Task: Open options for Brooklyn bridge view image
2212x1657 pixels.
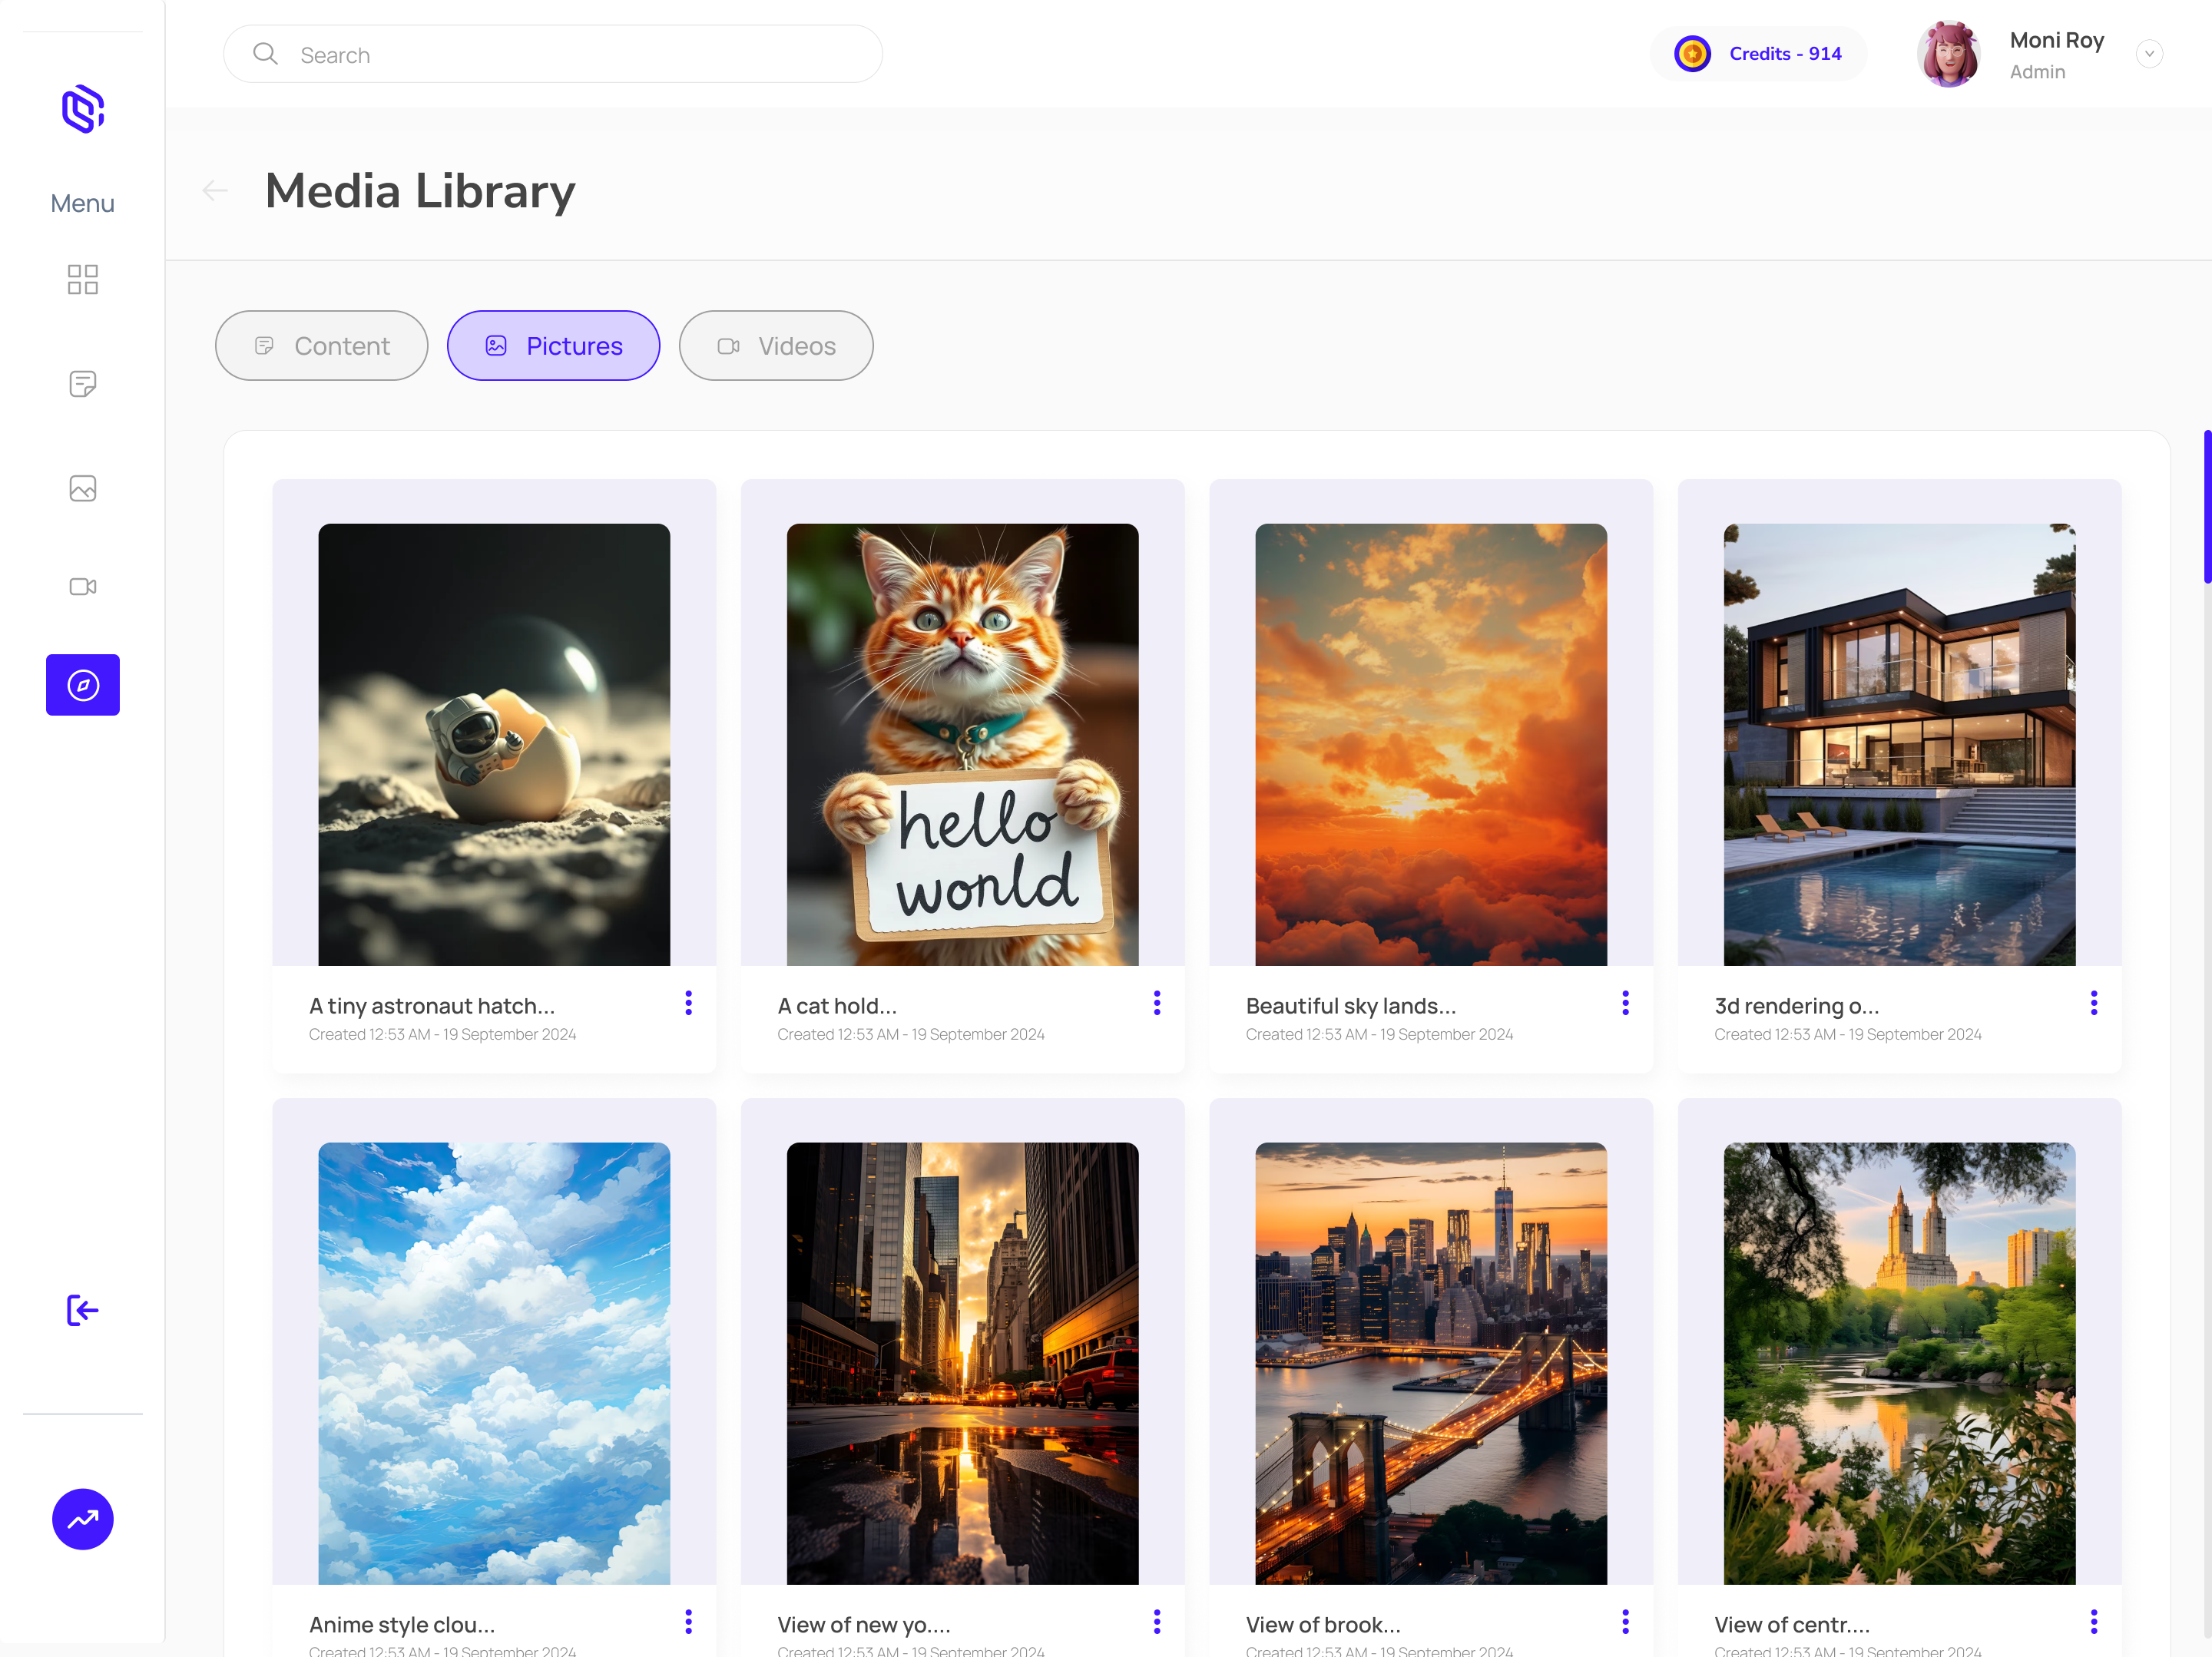Action: pyautogui.click(x=1625, y=1622)
